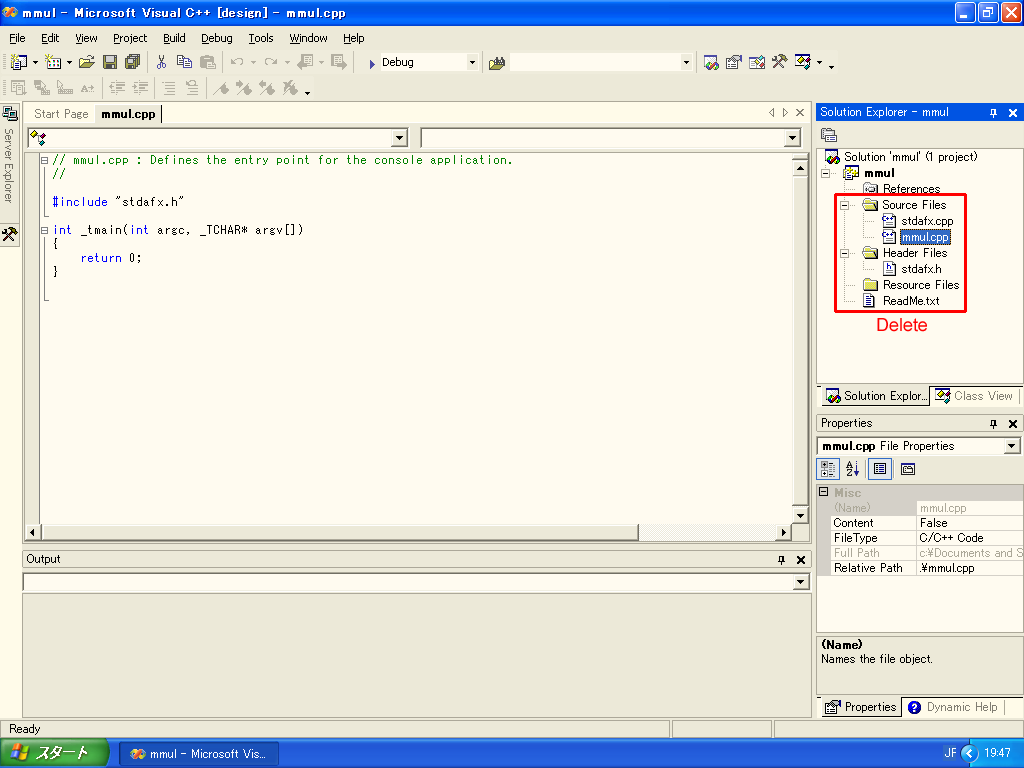
Task: Open the Output pane source dropdown
Action: tap(801, 582)
